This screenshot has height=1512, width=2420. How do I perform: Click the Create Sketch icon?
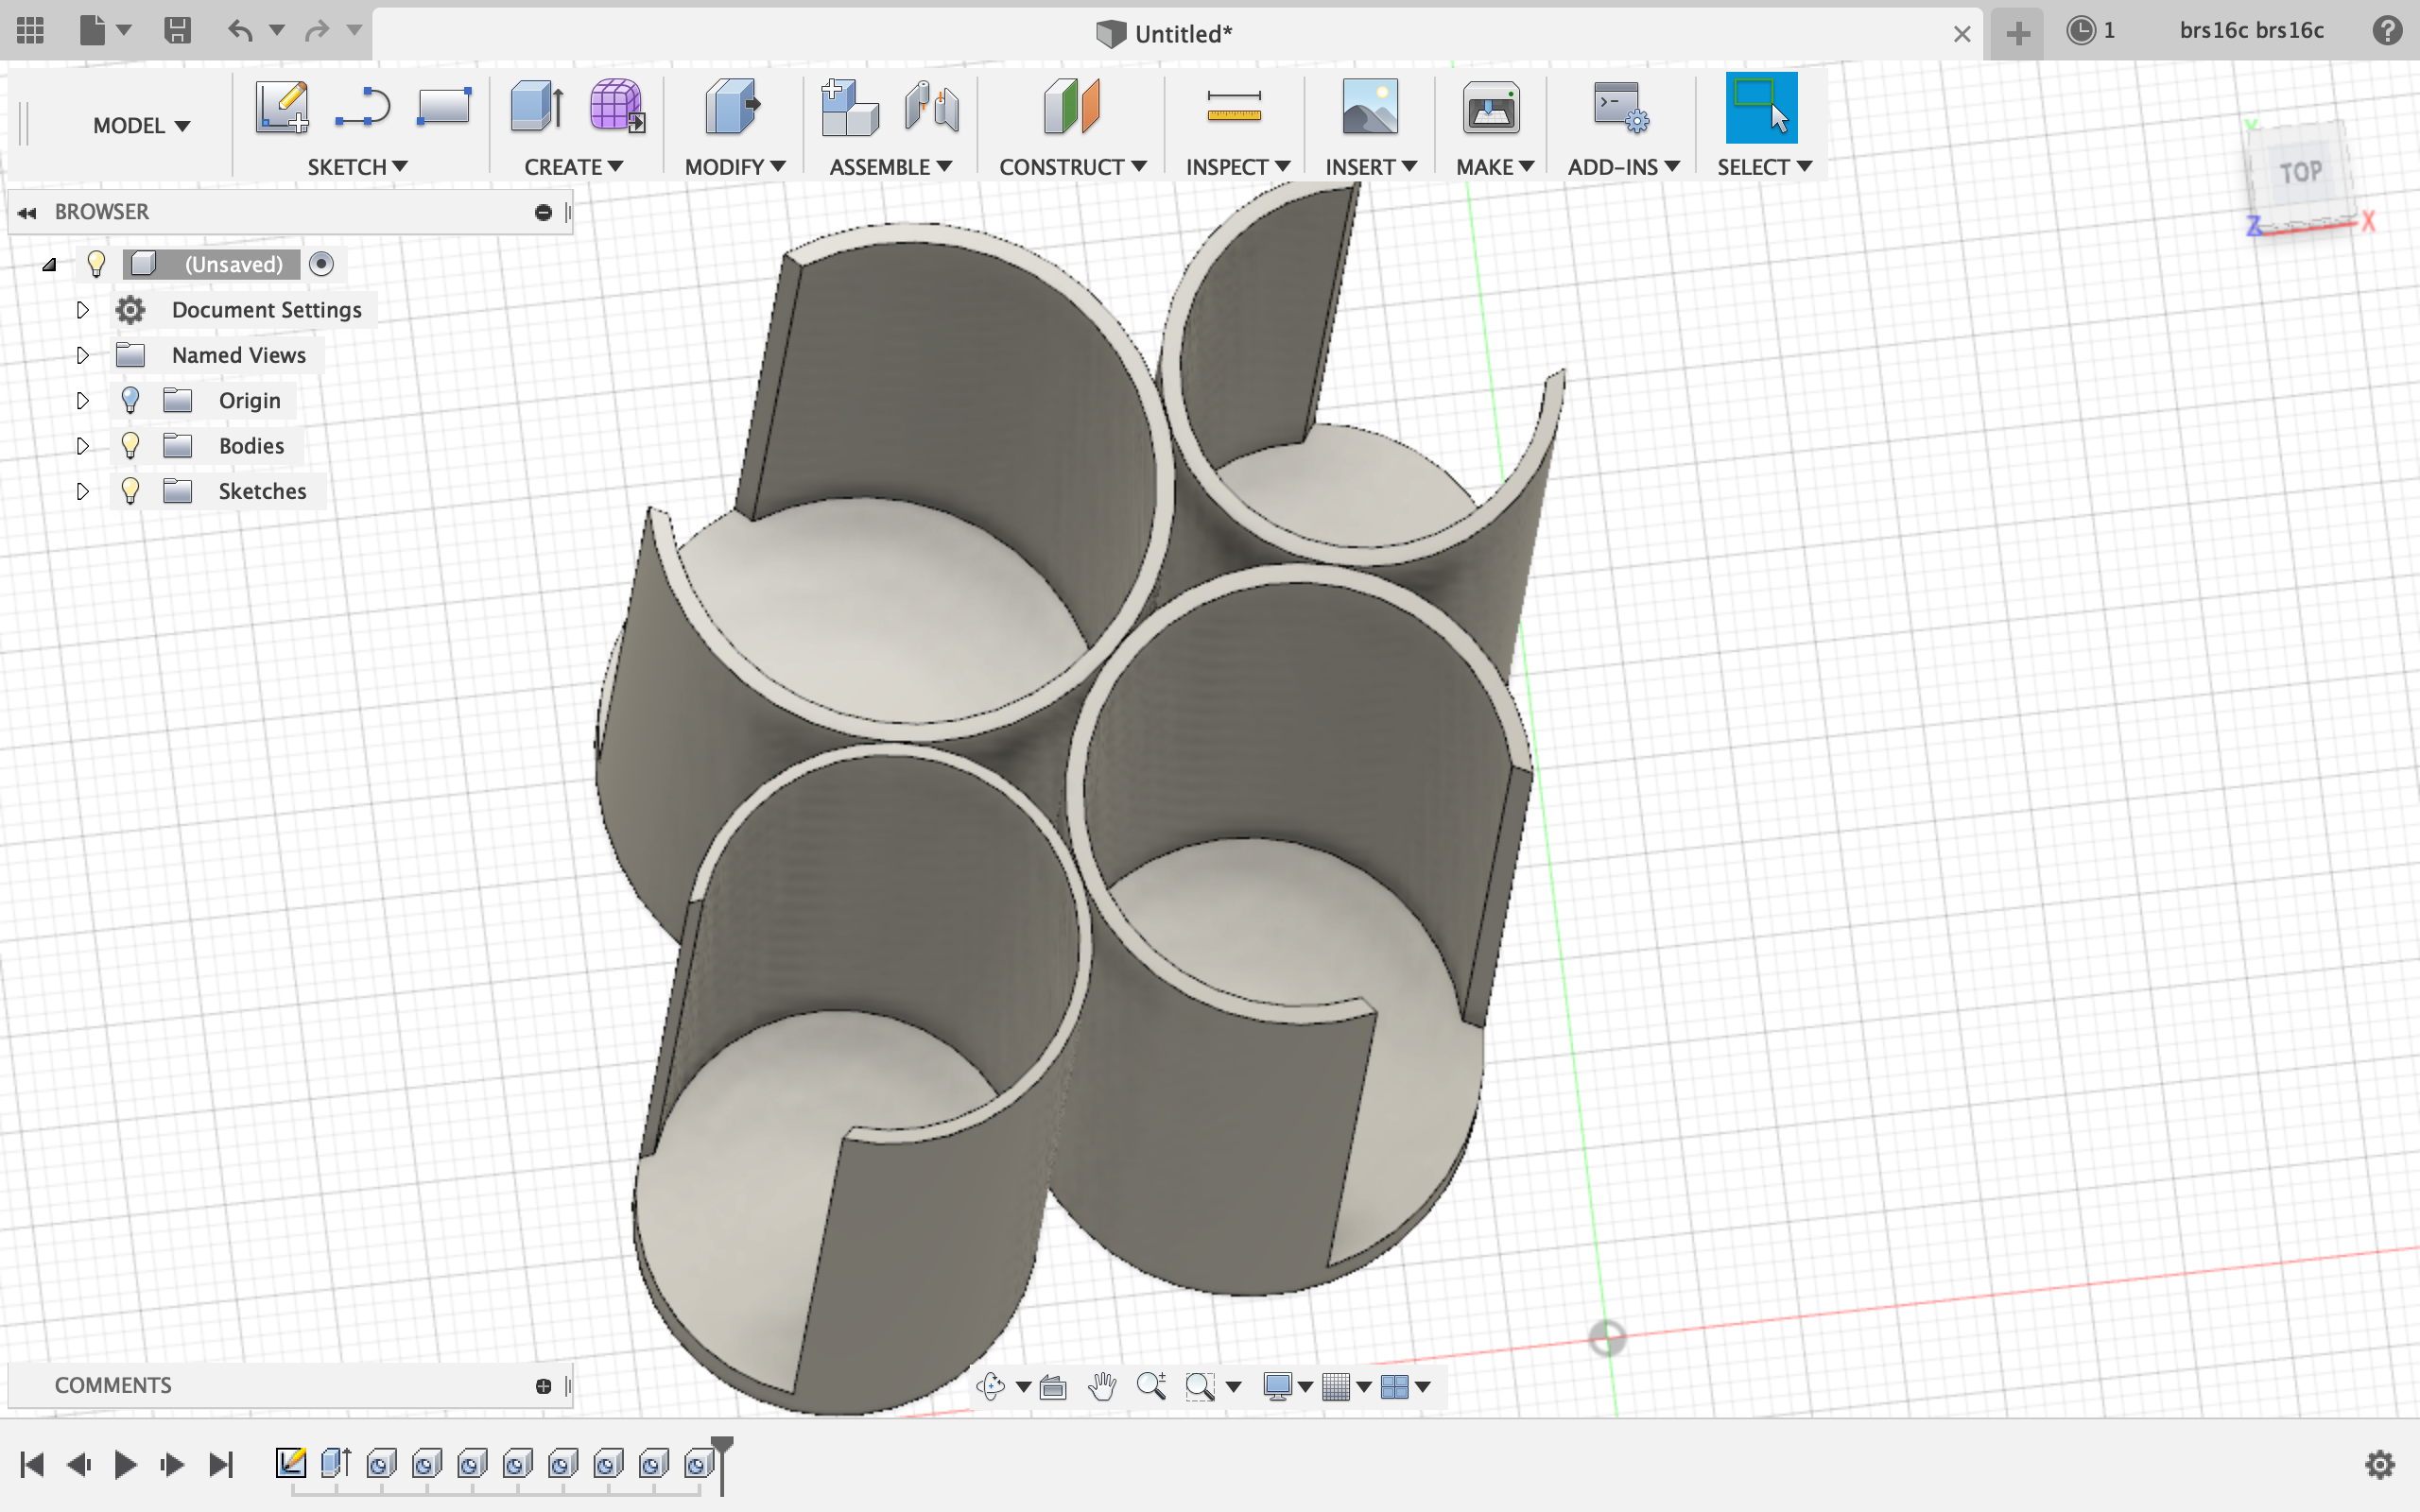pos(281,107)
